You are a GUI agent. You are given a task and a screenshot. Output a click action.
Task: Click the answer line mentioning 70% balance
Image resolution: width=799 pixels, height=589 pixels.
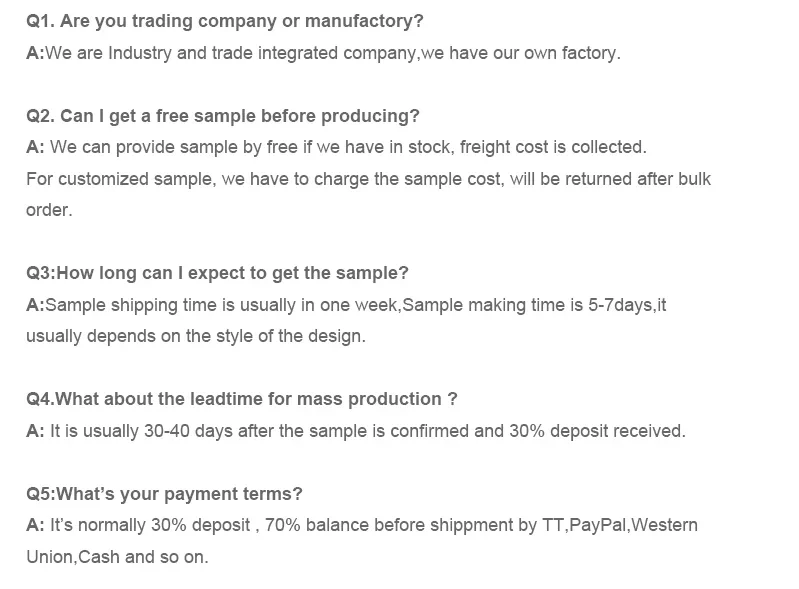pyautogui.click(x=361, y=525)
